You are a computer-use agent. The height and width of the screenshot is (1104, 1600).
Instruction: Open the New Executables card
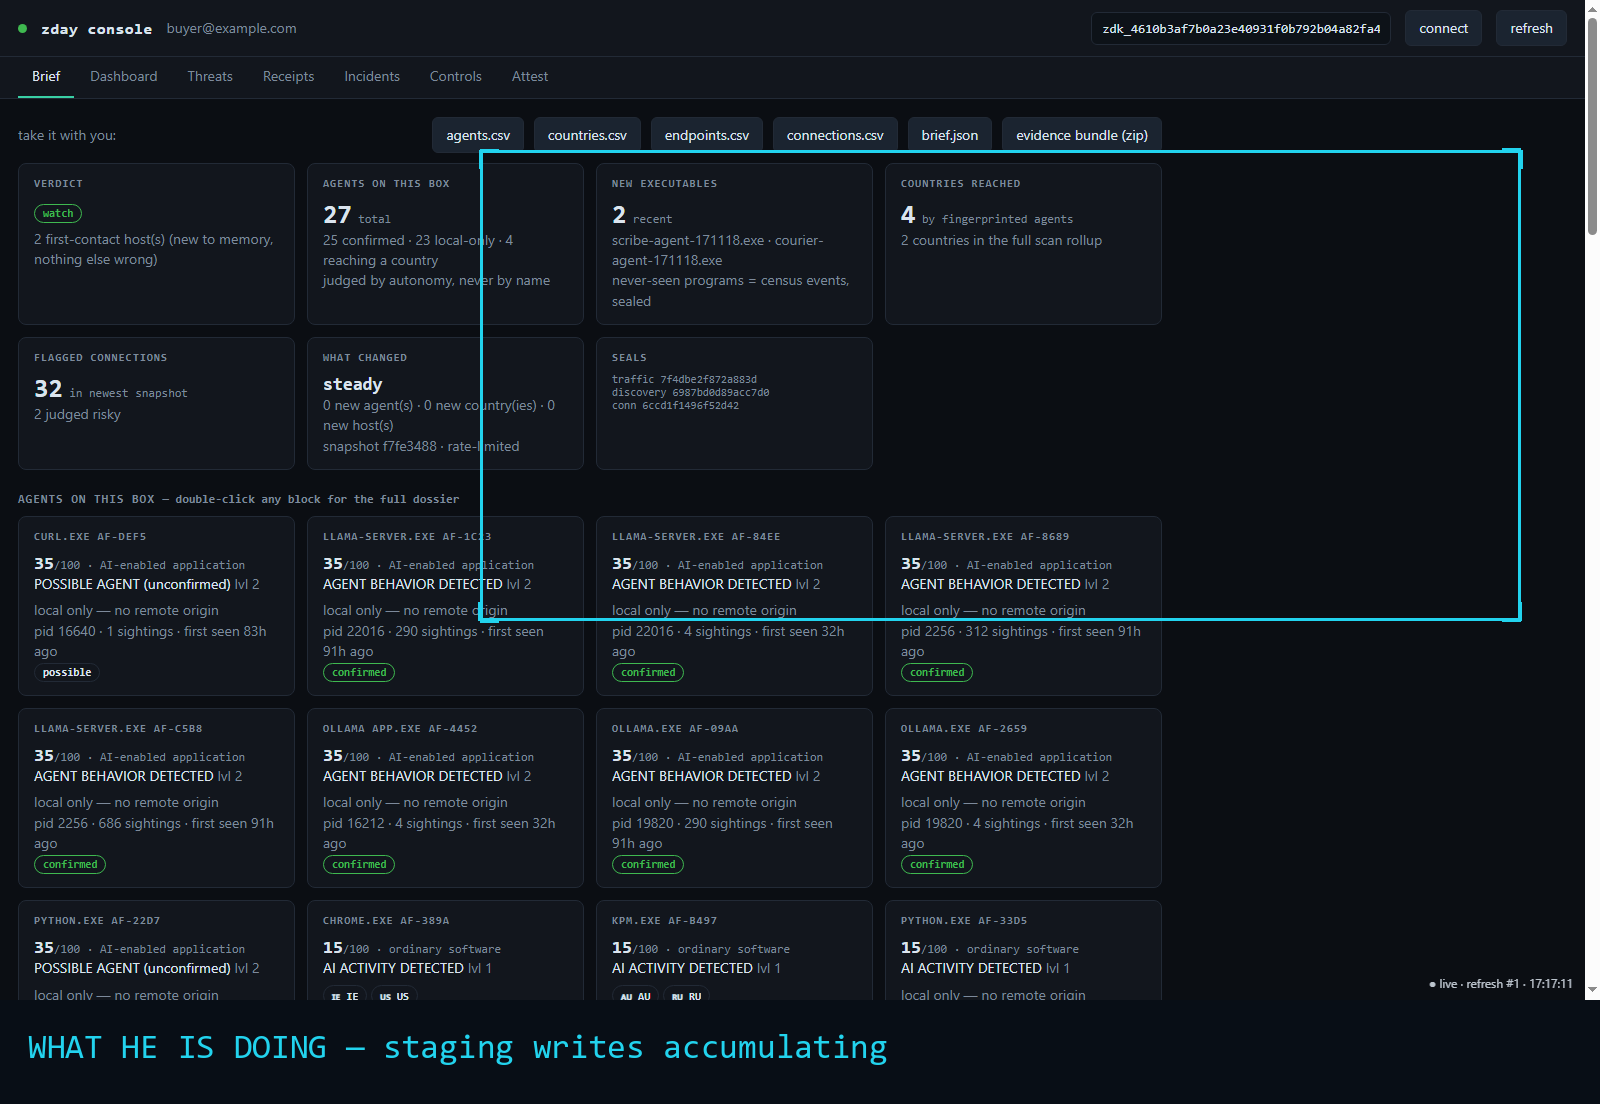pos(734,244)
